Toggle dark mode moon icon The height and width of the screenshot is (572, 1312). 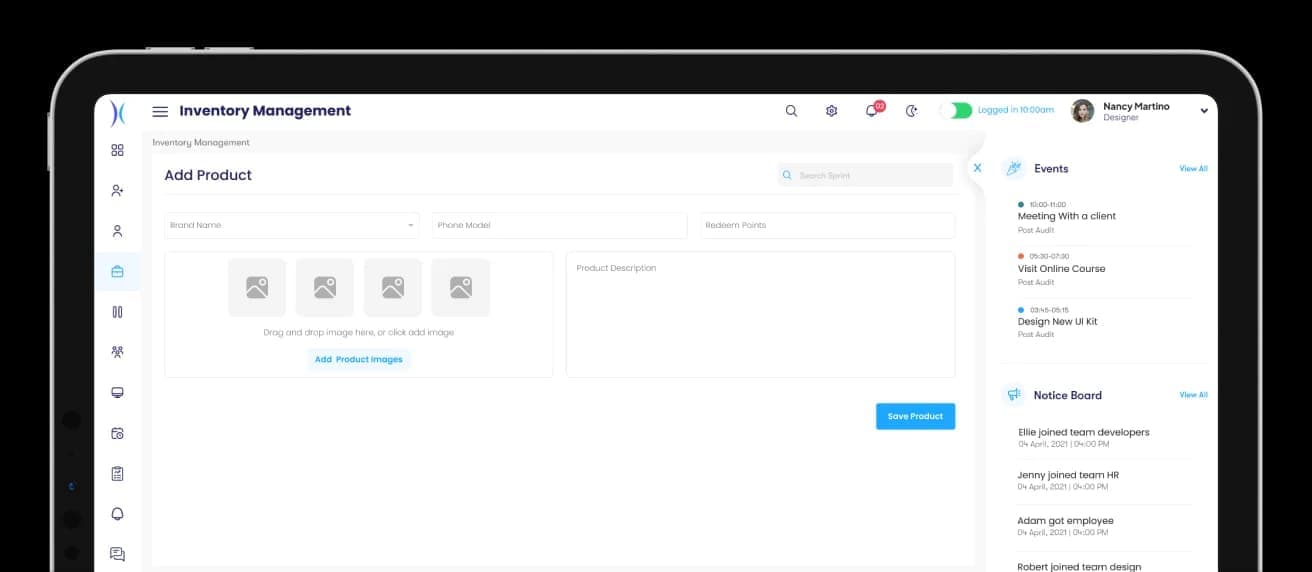coord(911,111)
